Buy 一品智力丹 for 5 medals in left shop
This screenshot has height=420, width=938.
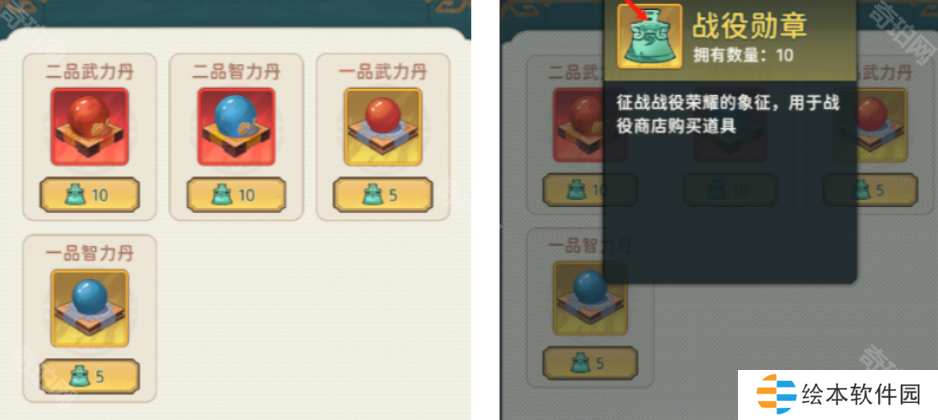tap(90, 376)
